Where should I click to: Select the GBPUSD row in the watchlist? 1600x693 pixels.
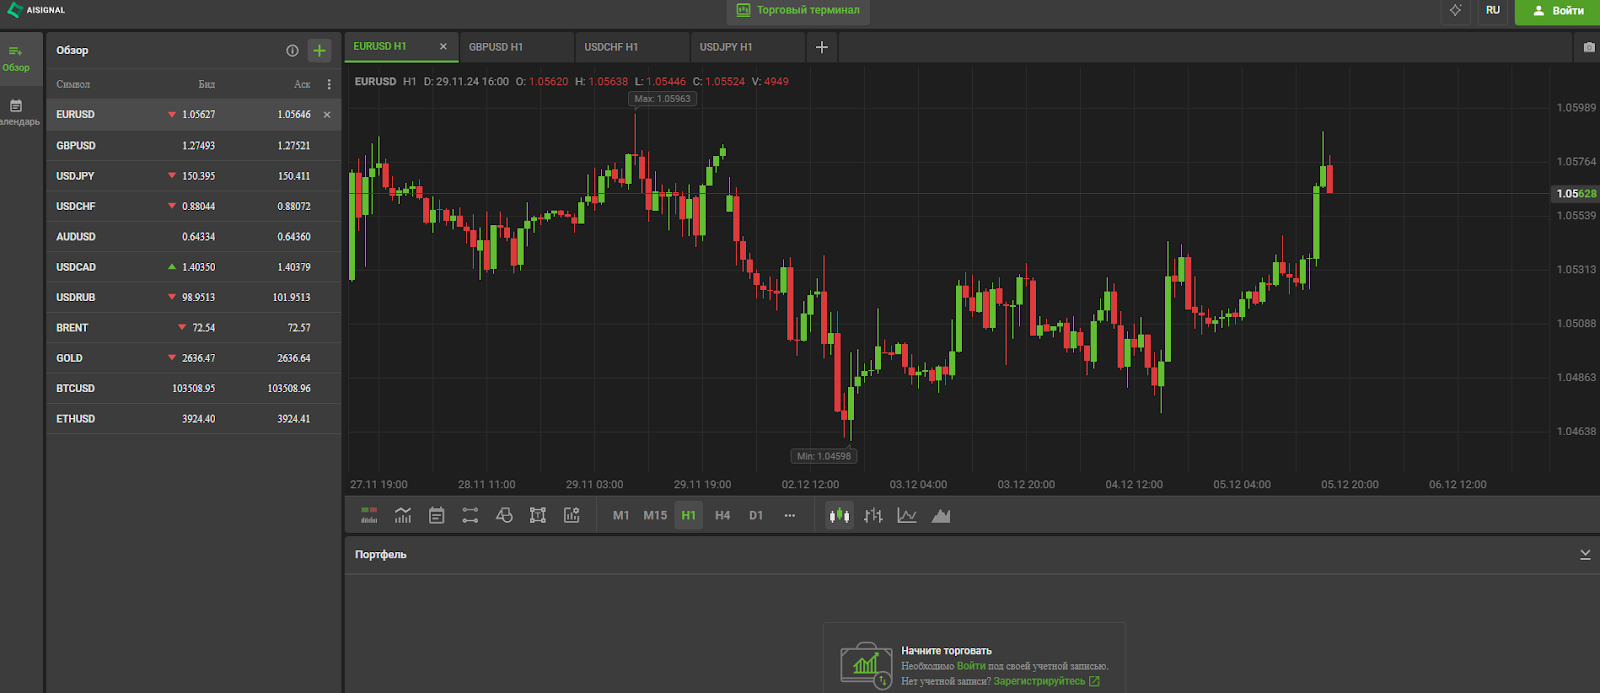pyautogui.click(x=193, y=145)
